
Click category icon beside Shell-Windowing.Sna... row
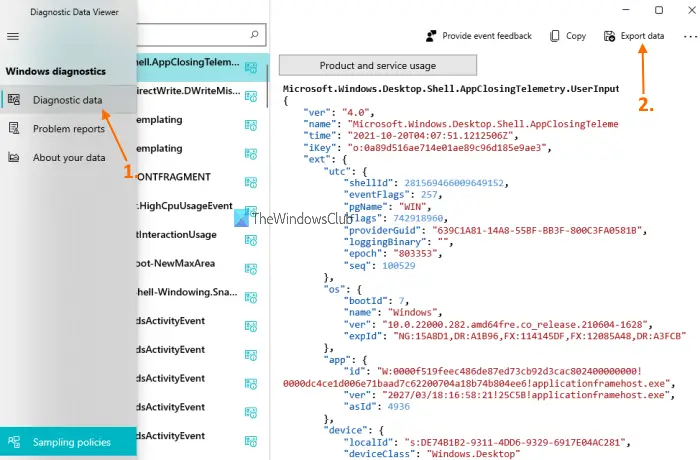[251, 297]
